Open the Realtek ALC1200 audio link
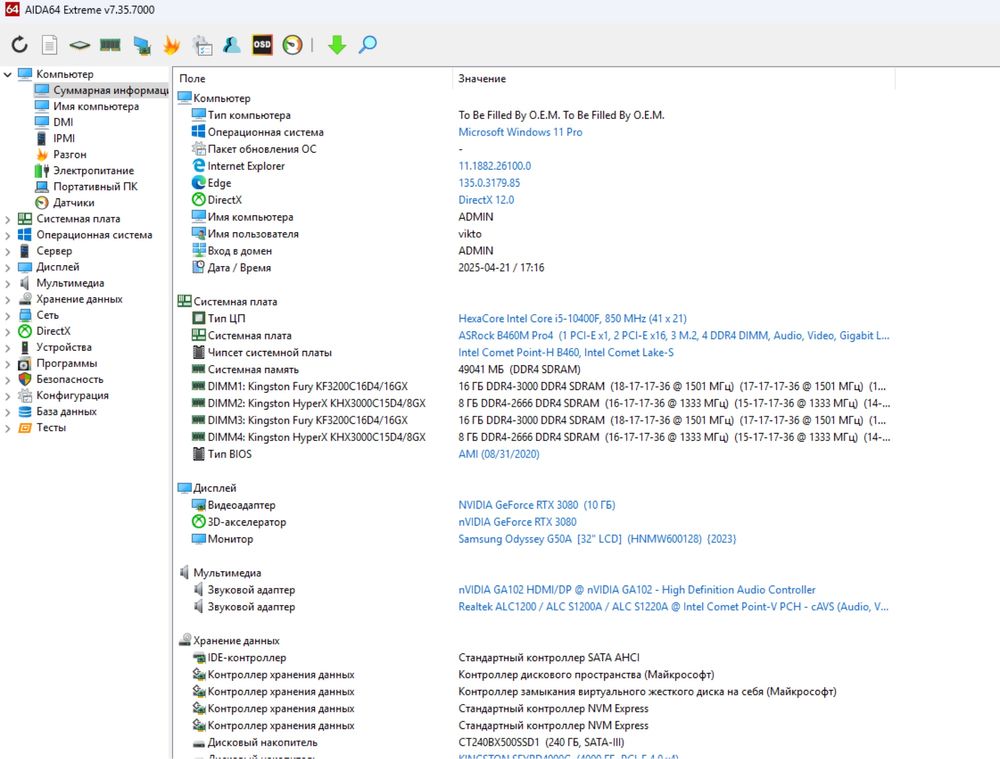The width and height of the screenshot is (1000, 759). point(673,607)
